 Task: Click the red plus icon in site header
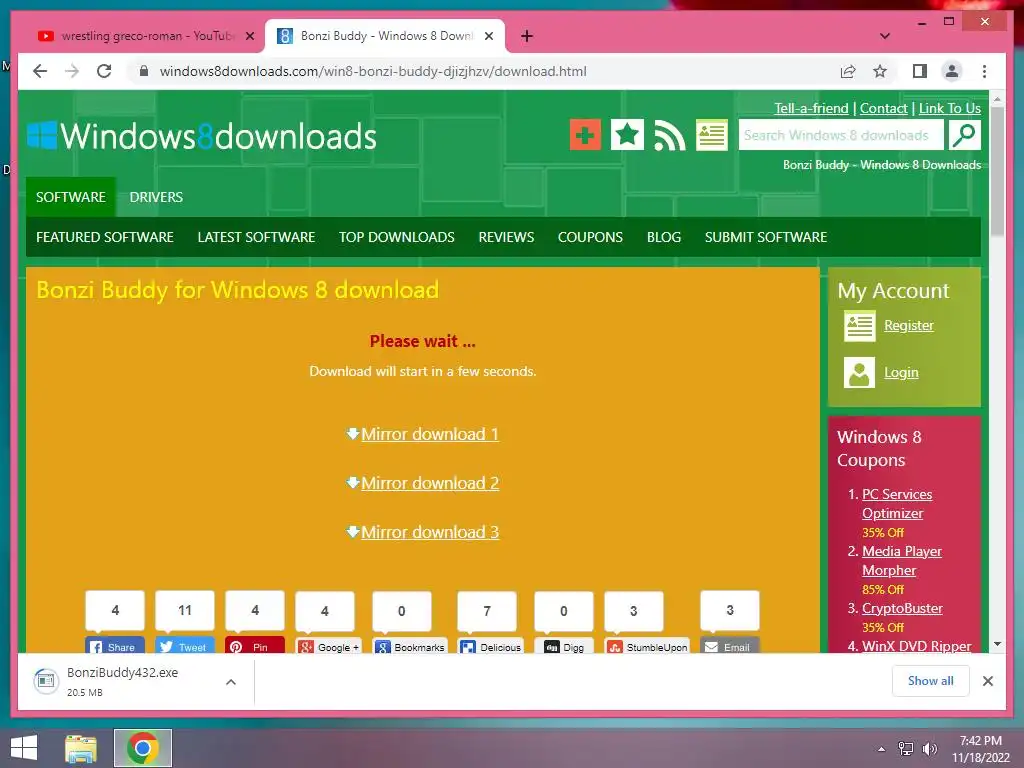pos(585,135)
